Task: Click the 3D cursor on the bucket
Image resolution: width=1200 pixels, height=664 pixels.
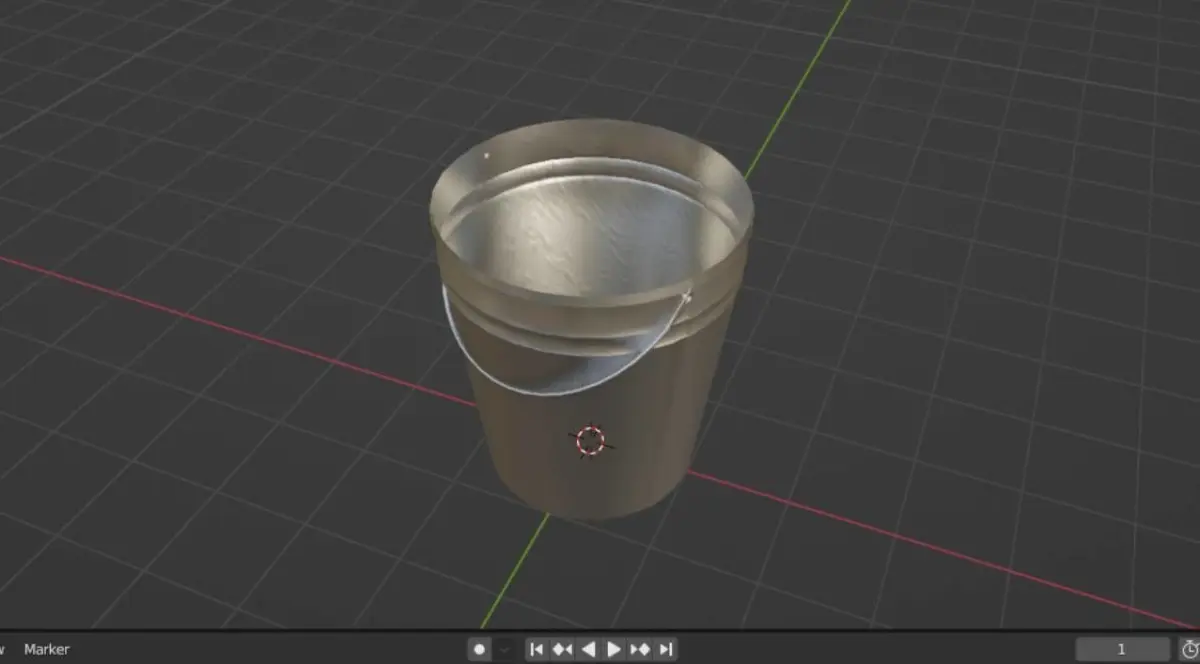Action: (x=591, y=440)
